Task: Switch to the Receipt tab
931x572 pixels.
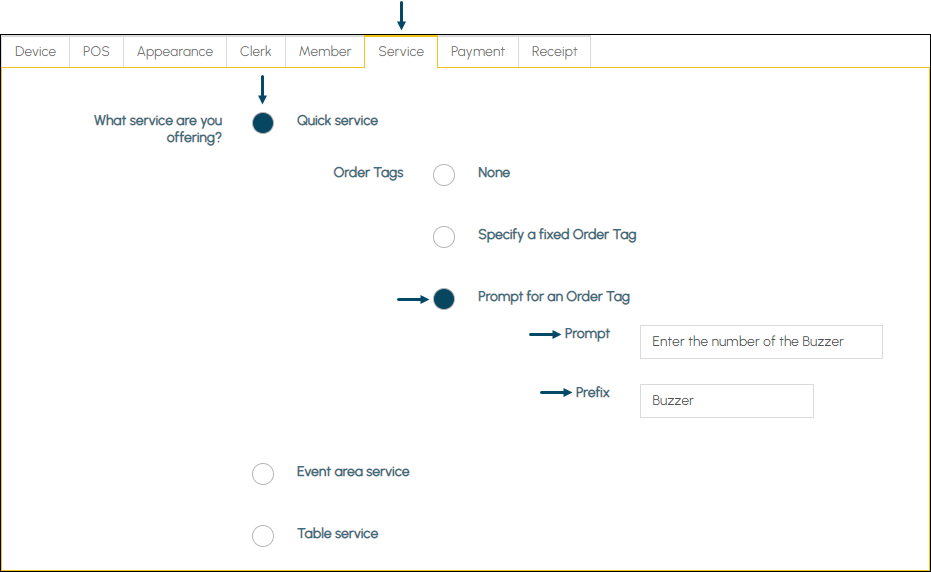Action: tap(554, 52)
